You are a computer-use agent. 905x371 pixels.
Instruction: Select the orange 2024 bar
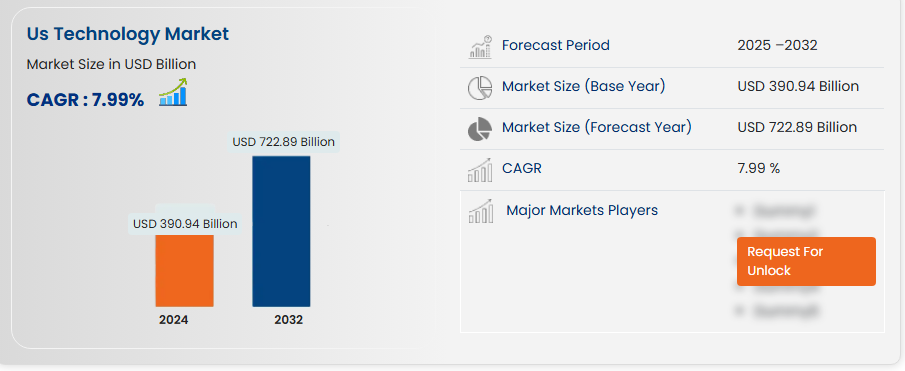[185, 270]
